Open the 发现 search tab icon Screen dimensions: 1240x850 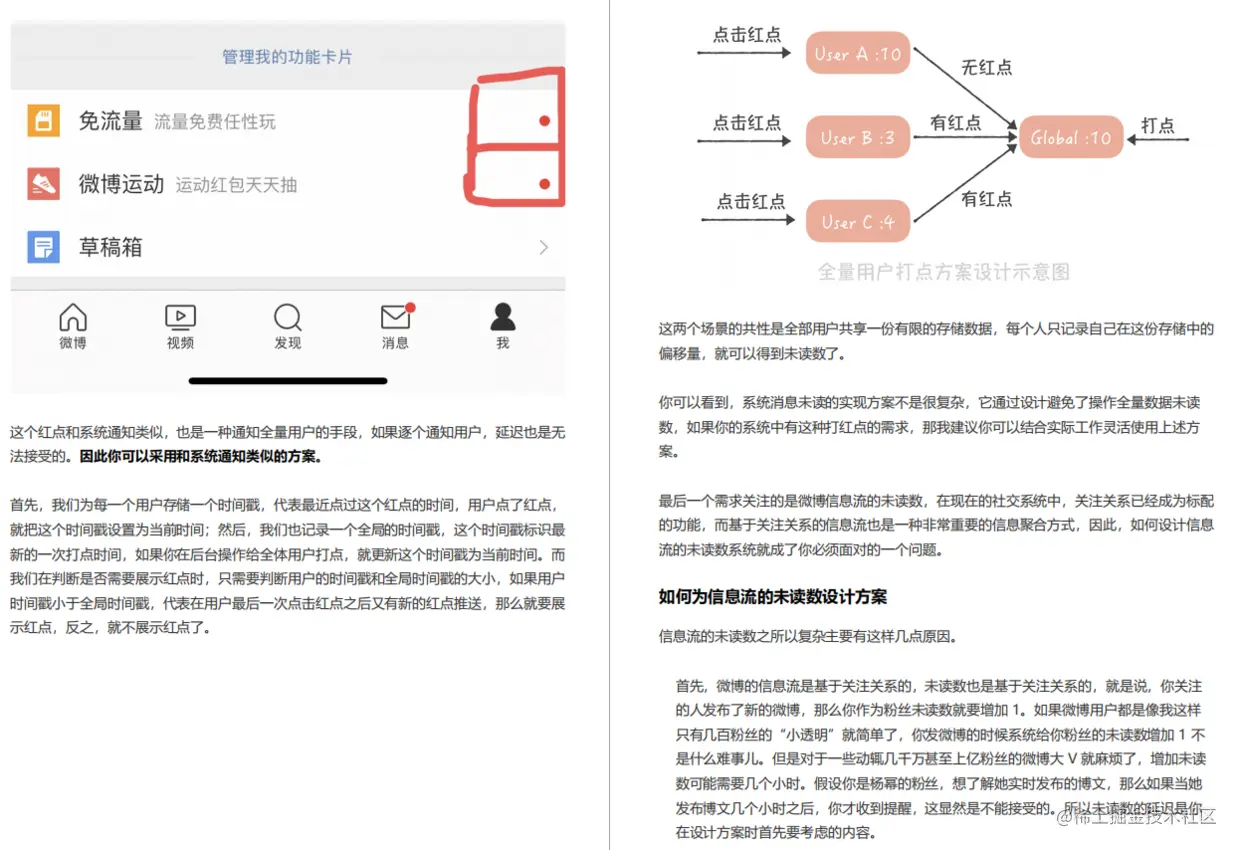tap(288, 318)
